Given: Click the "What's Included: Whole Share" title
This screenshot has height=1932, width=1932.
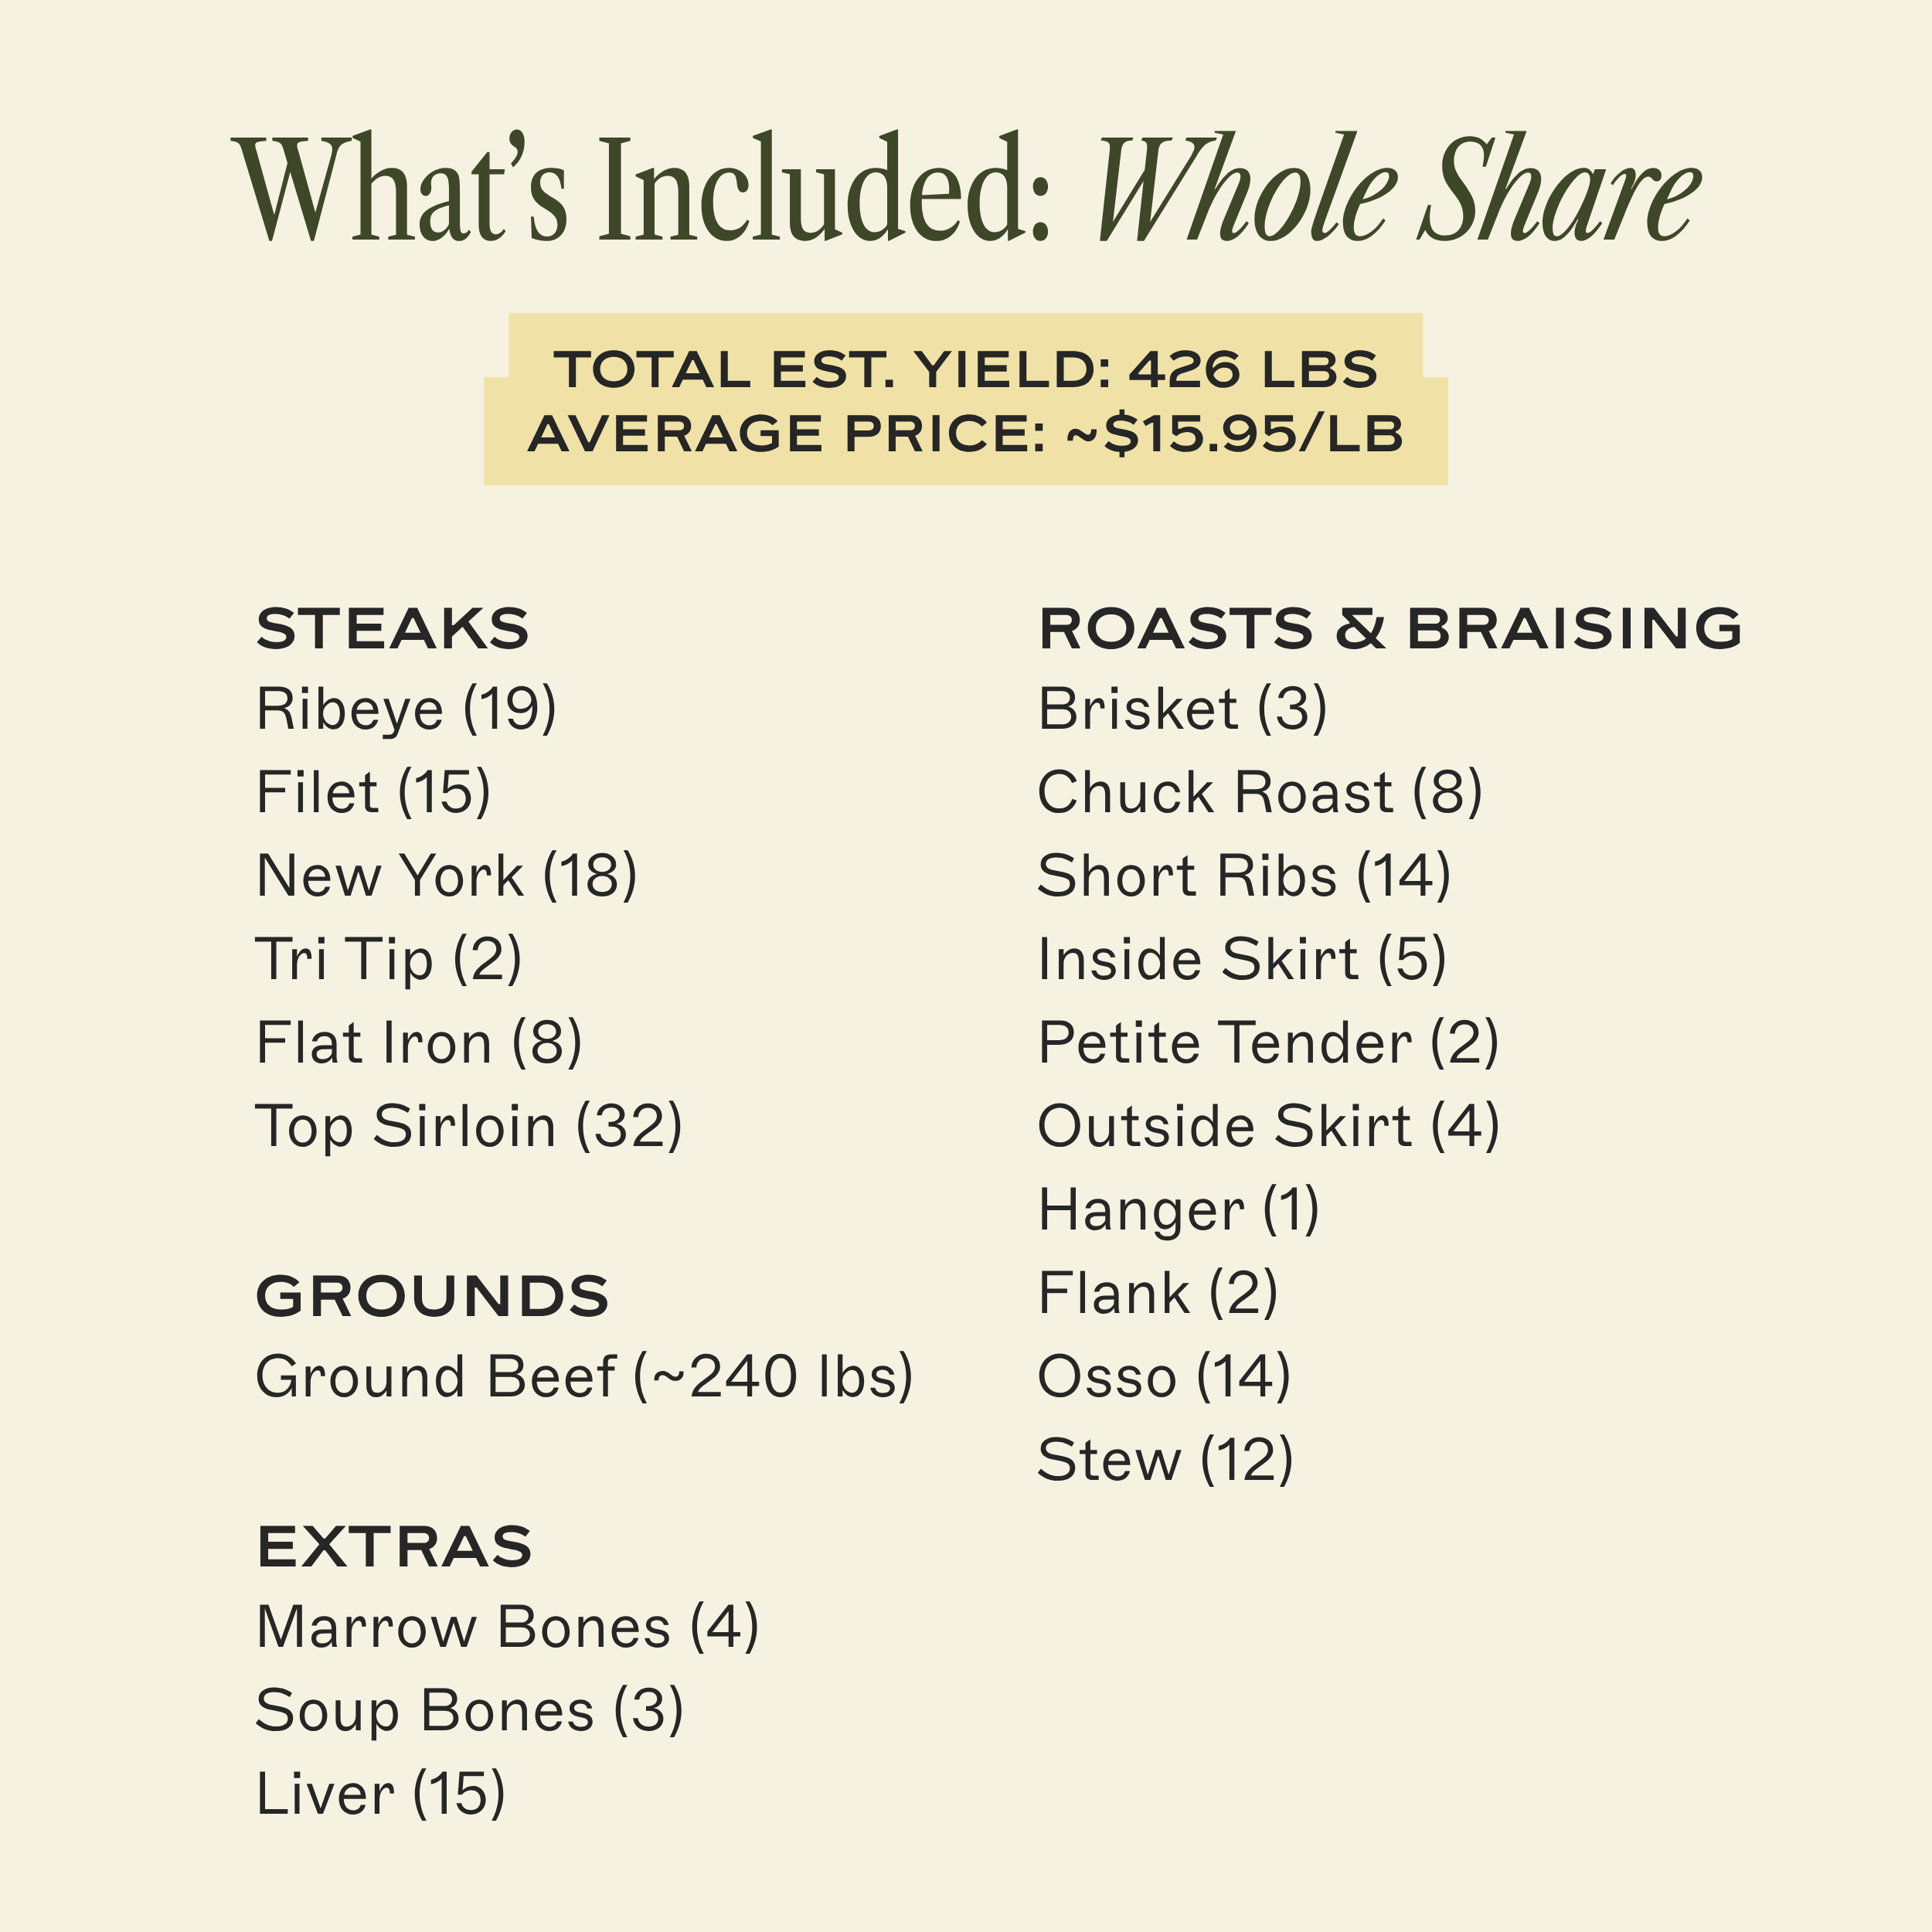Looking at the screenshot, I should [966, 190].
